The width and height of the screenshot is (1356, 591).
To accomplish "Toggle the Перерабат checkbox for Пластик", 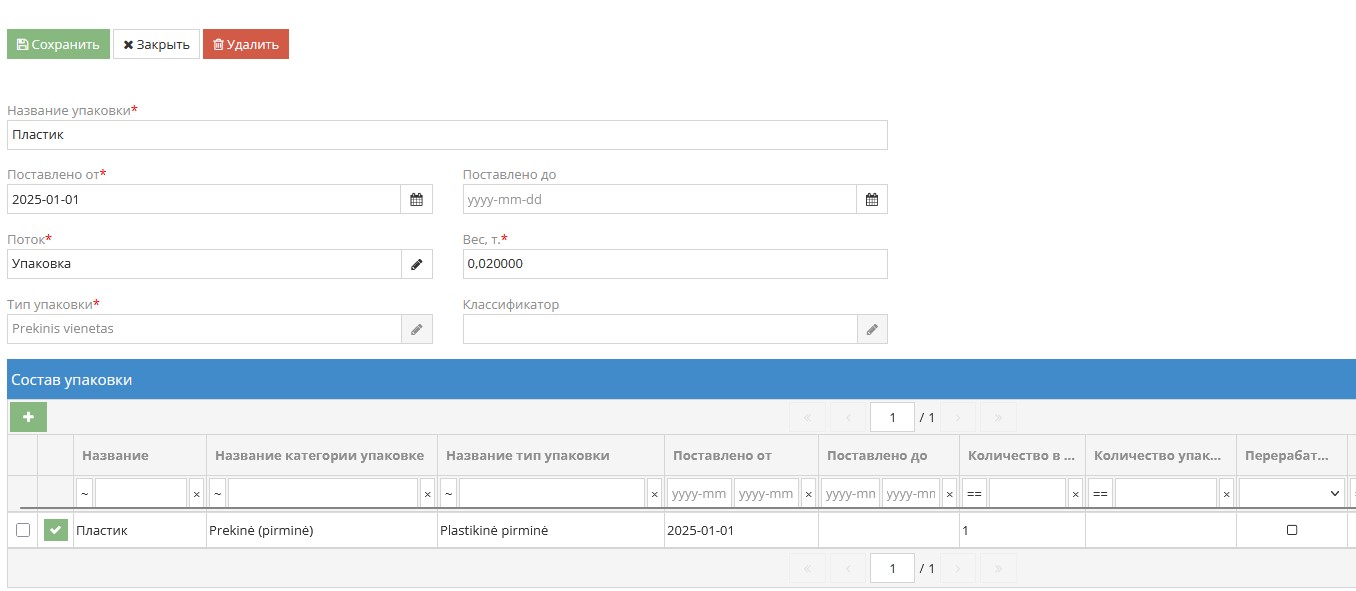I will coord(1290,530).
